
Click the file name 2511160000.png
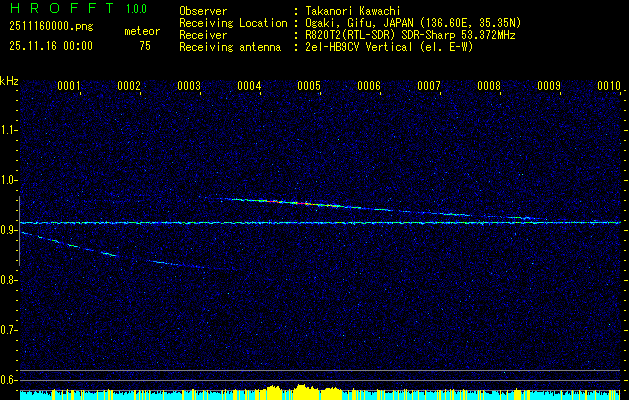(x=51, y=27)
